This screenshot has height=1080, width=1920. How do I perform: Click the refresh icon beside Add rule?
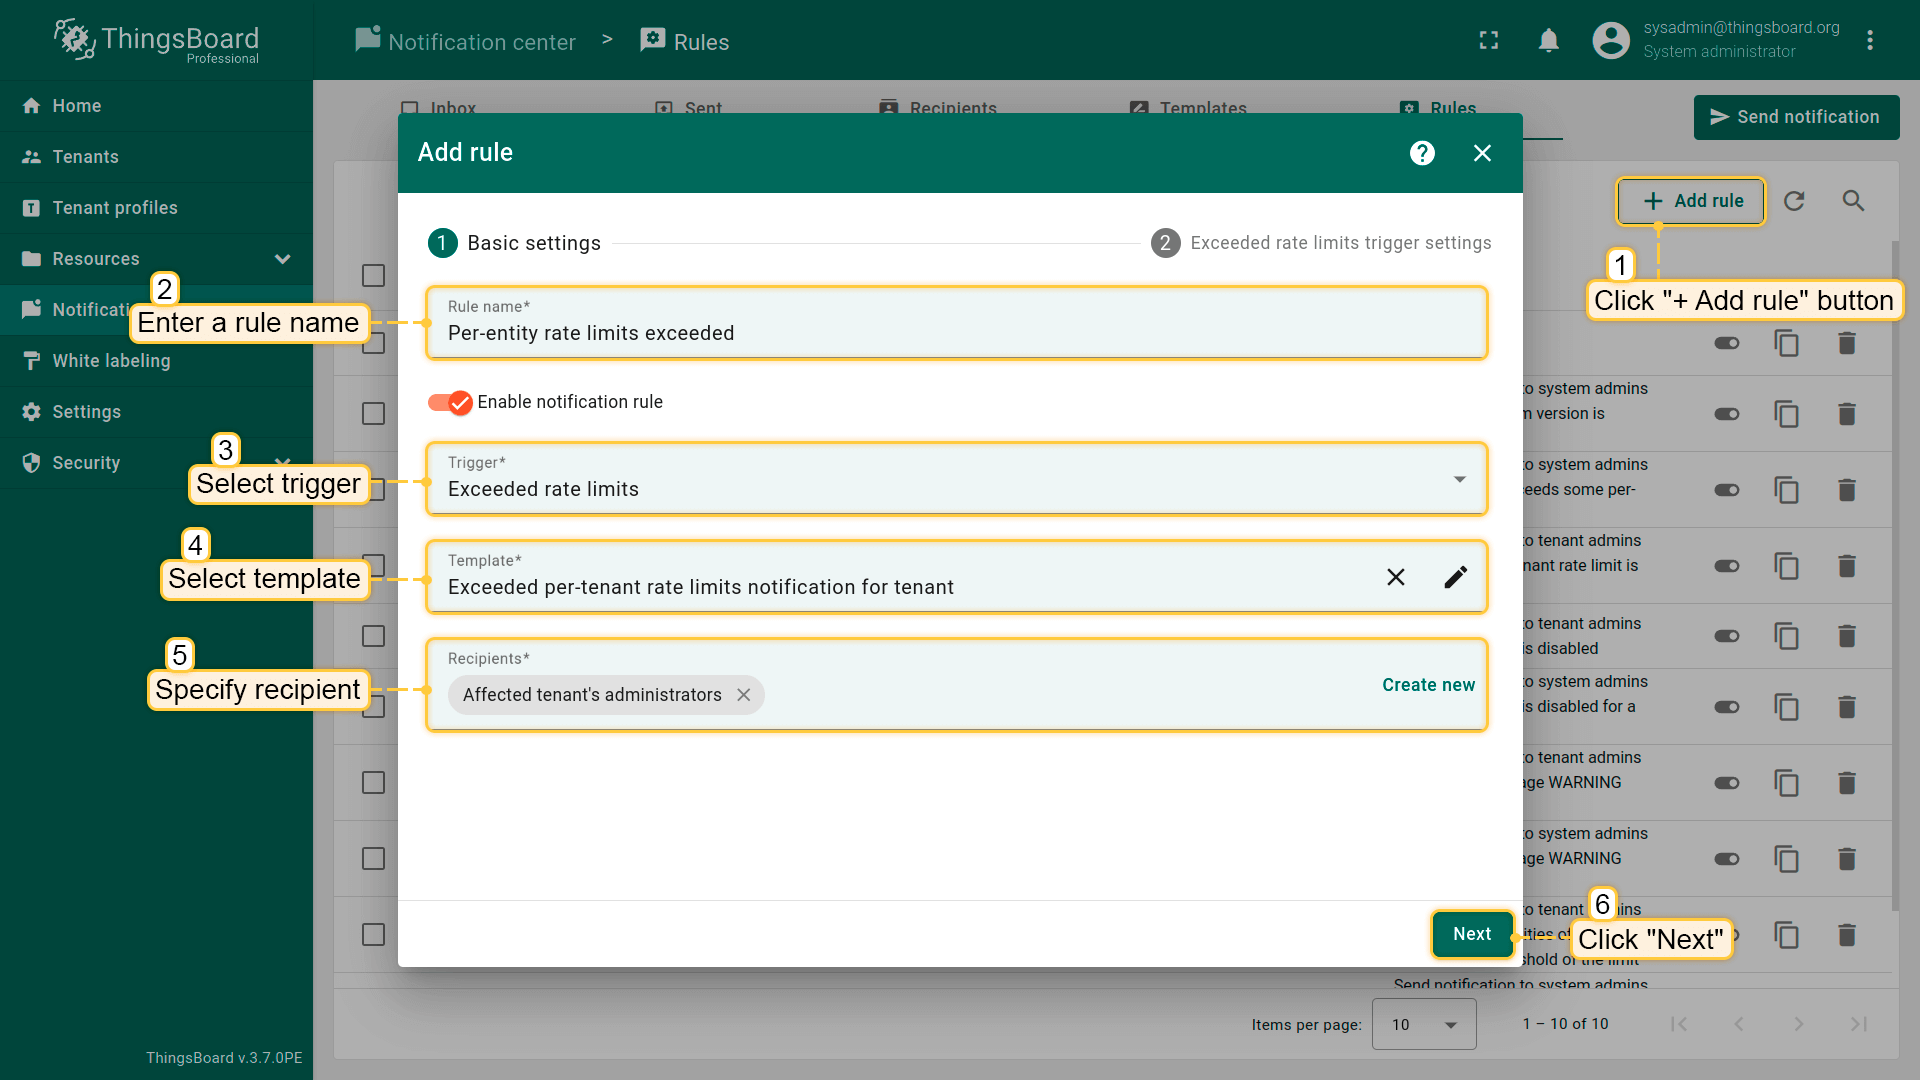(1794, 201)
